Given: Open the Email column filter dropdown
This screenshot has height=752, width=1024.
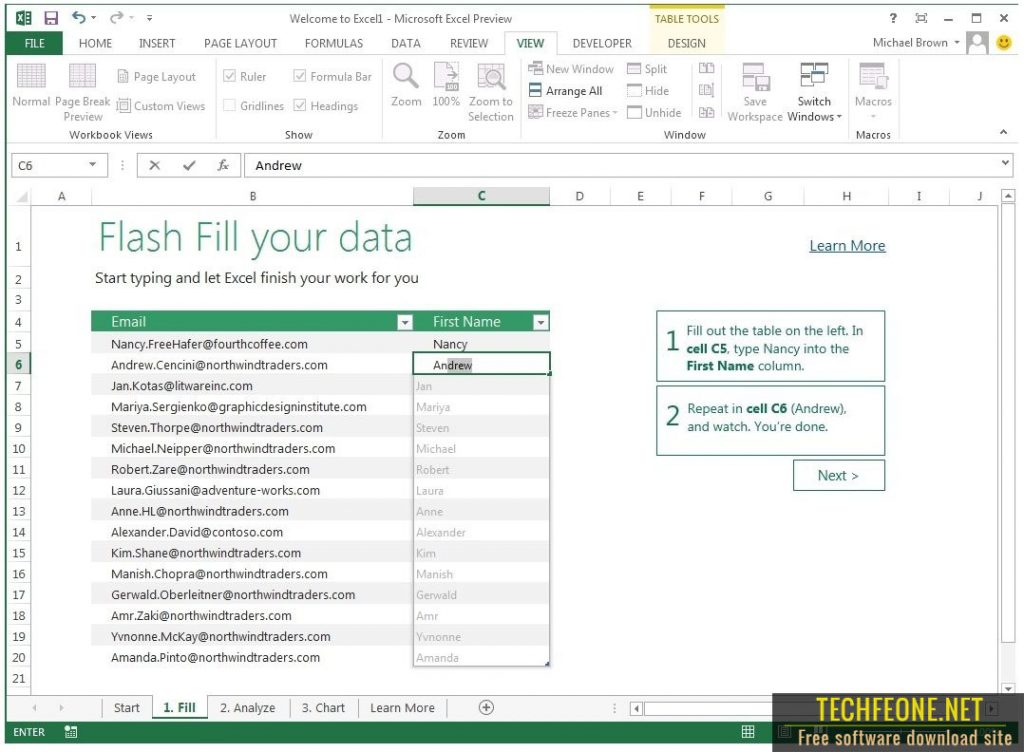Looking at the screenshot, I should 405,322.
